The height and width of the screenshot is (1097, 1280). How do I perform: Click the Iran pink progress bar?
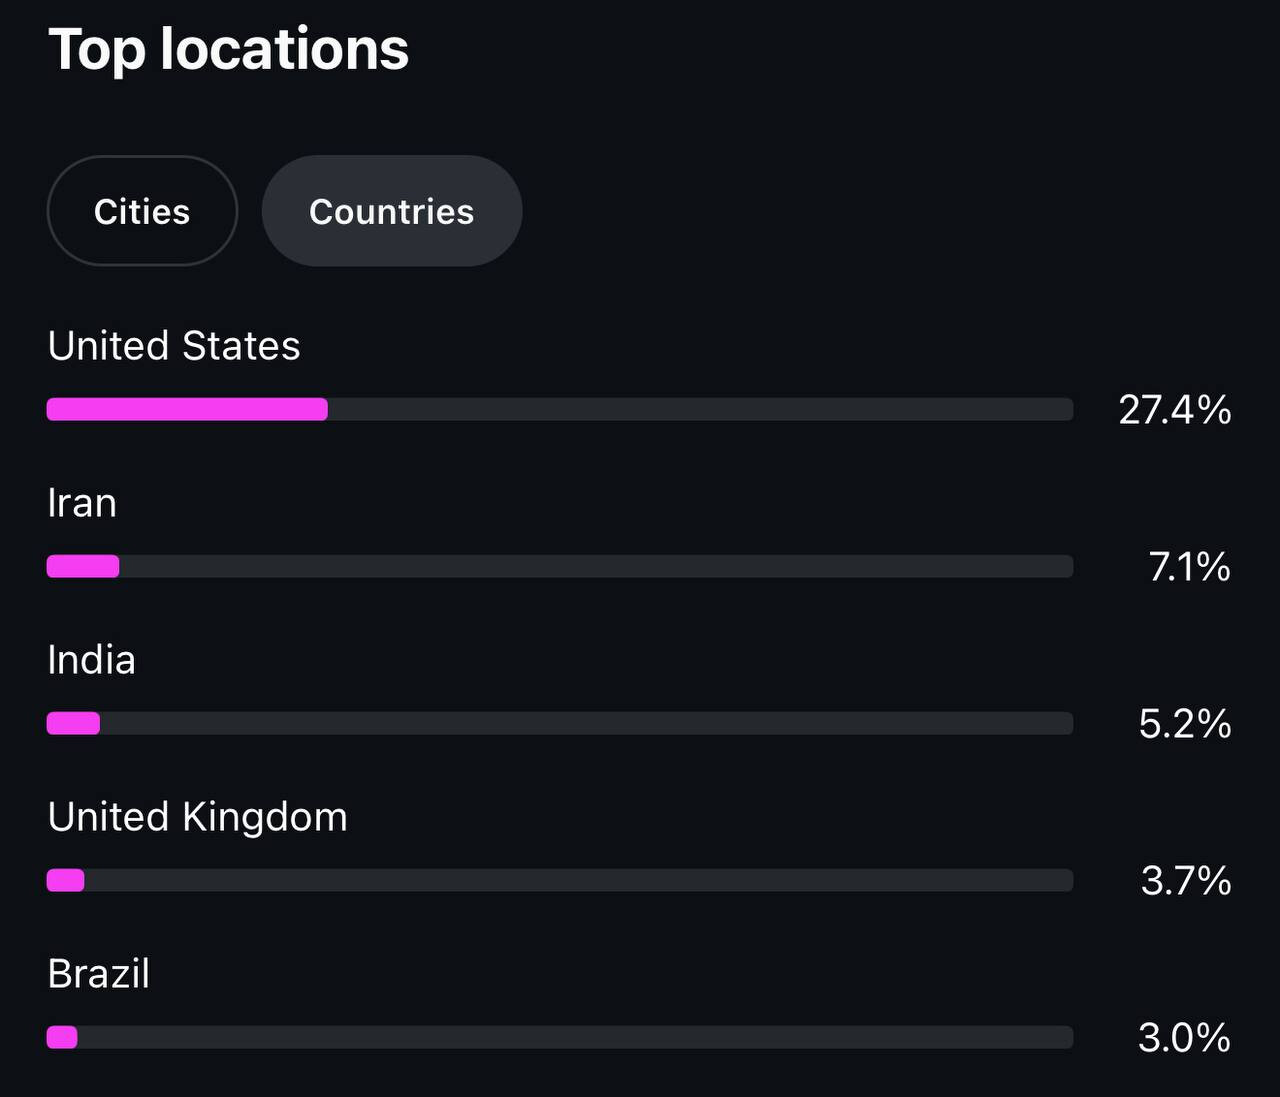(x=83, y=566)
